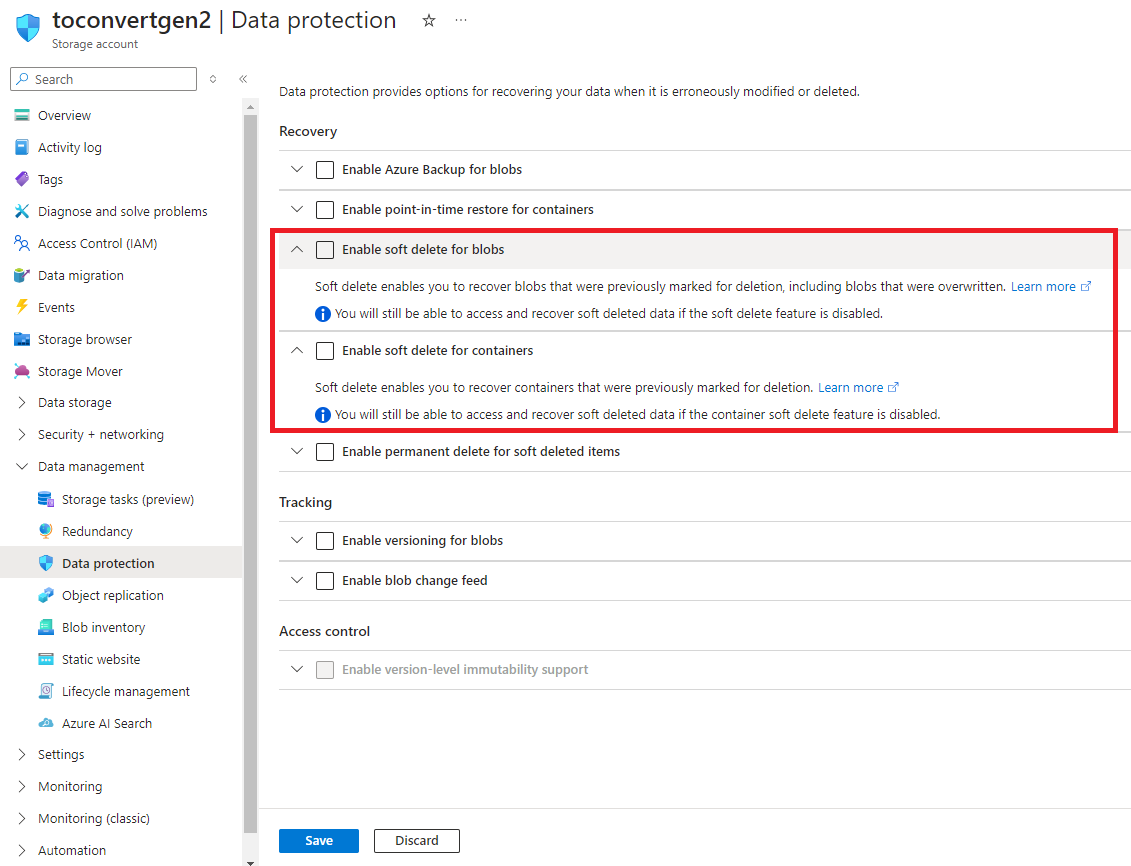The height and width of the screenshot is (866, 1131).
Task: Expand the Security + networking menu group
Action: pyautogui.click(x=22, y=435)
